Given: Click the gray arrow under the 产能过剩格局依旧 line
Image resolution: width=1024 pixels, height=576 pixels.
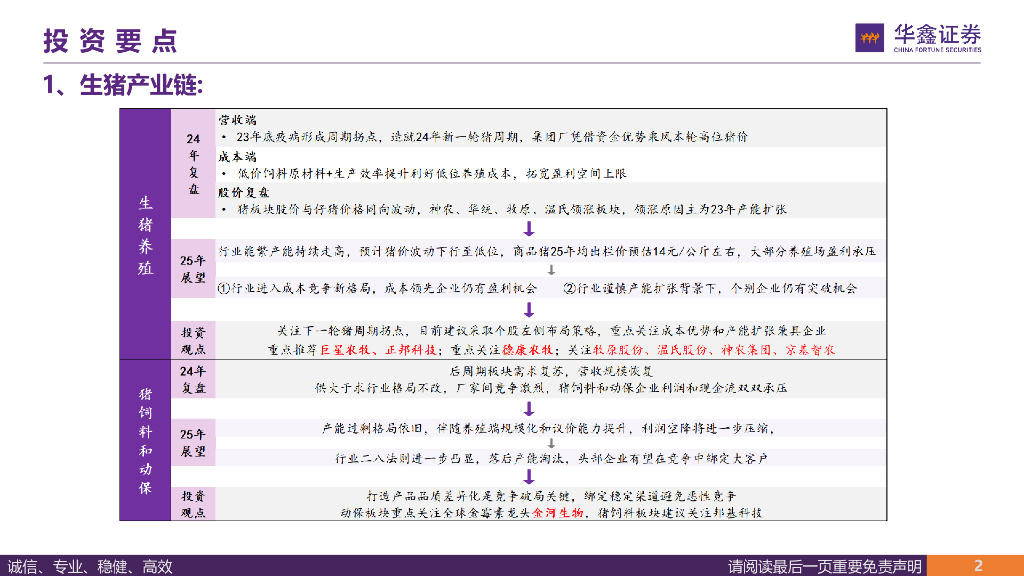Looking at the screenshot, I should tap(530, 441).
